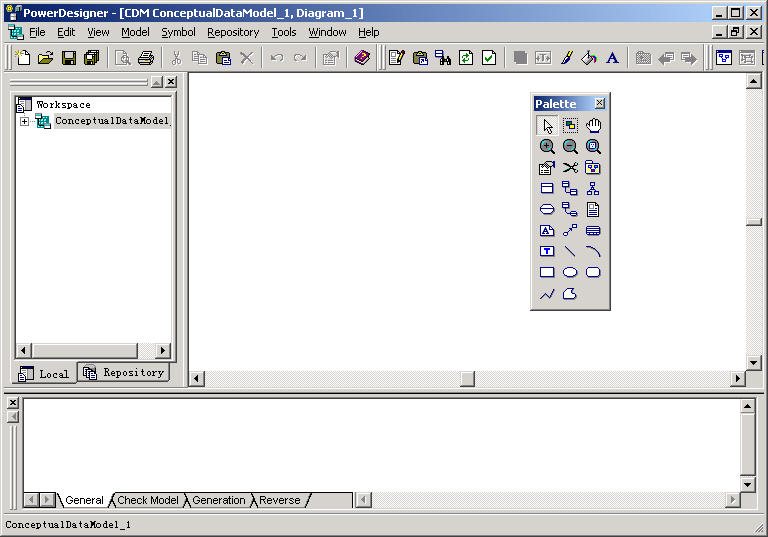Image resolution: width=768 pixels, height=537 pixels.
Task: Click the diagram horizontal scrollbar thumb
Action: 468,379
